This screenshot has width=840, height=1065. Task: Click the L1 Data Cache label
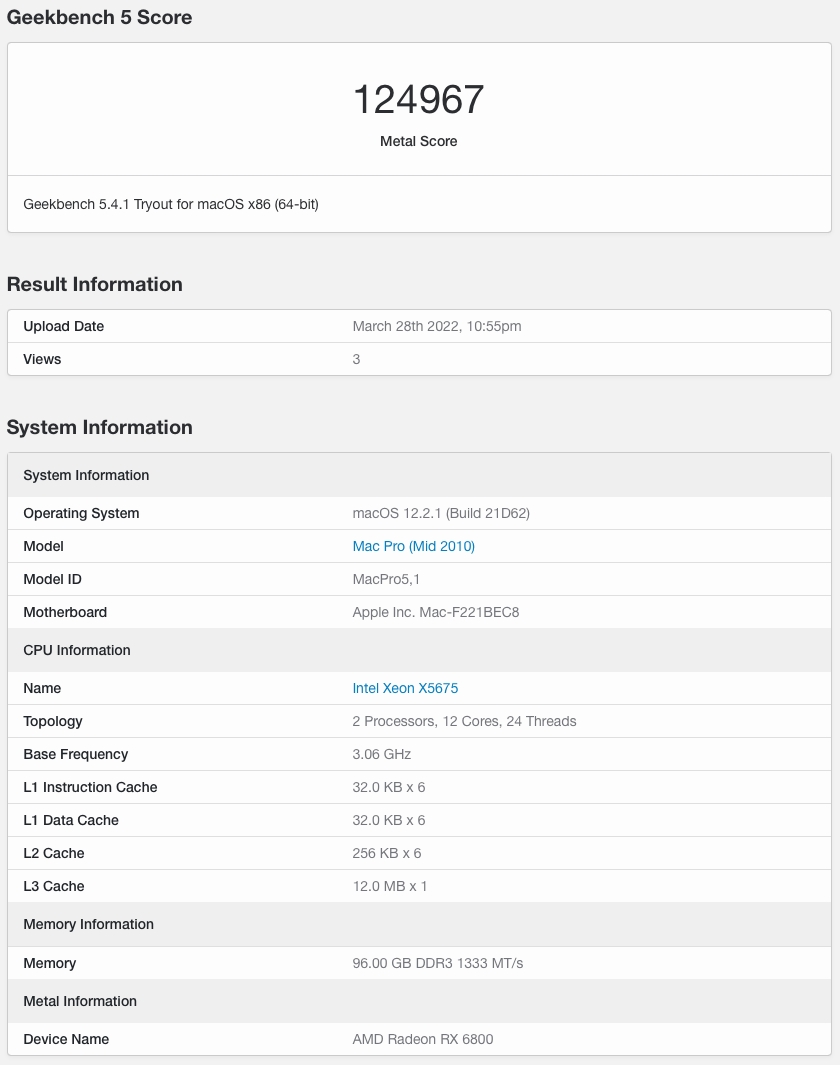pyautogui.click(x=71, y=820)
